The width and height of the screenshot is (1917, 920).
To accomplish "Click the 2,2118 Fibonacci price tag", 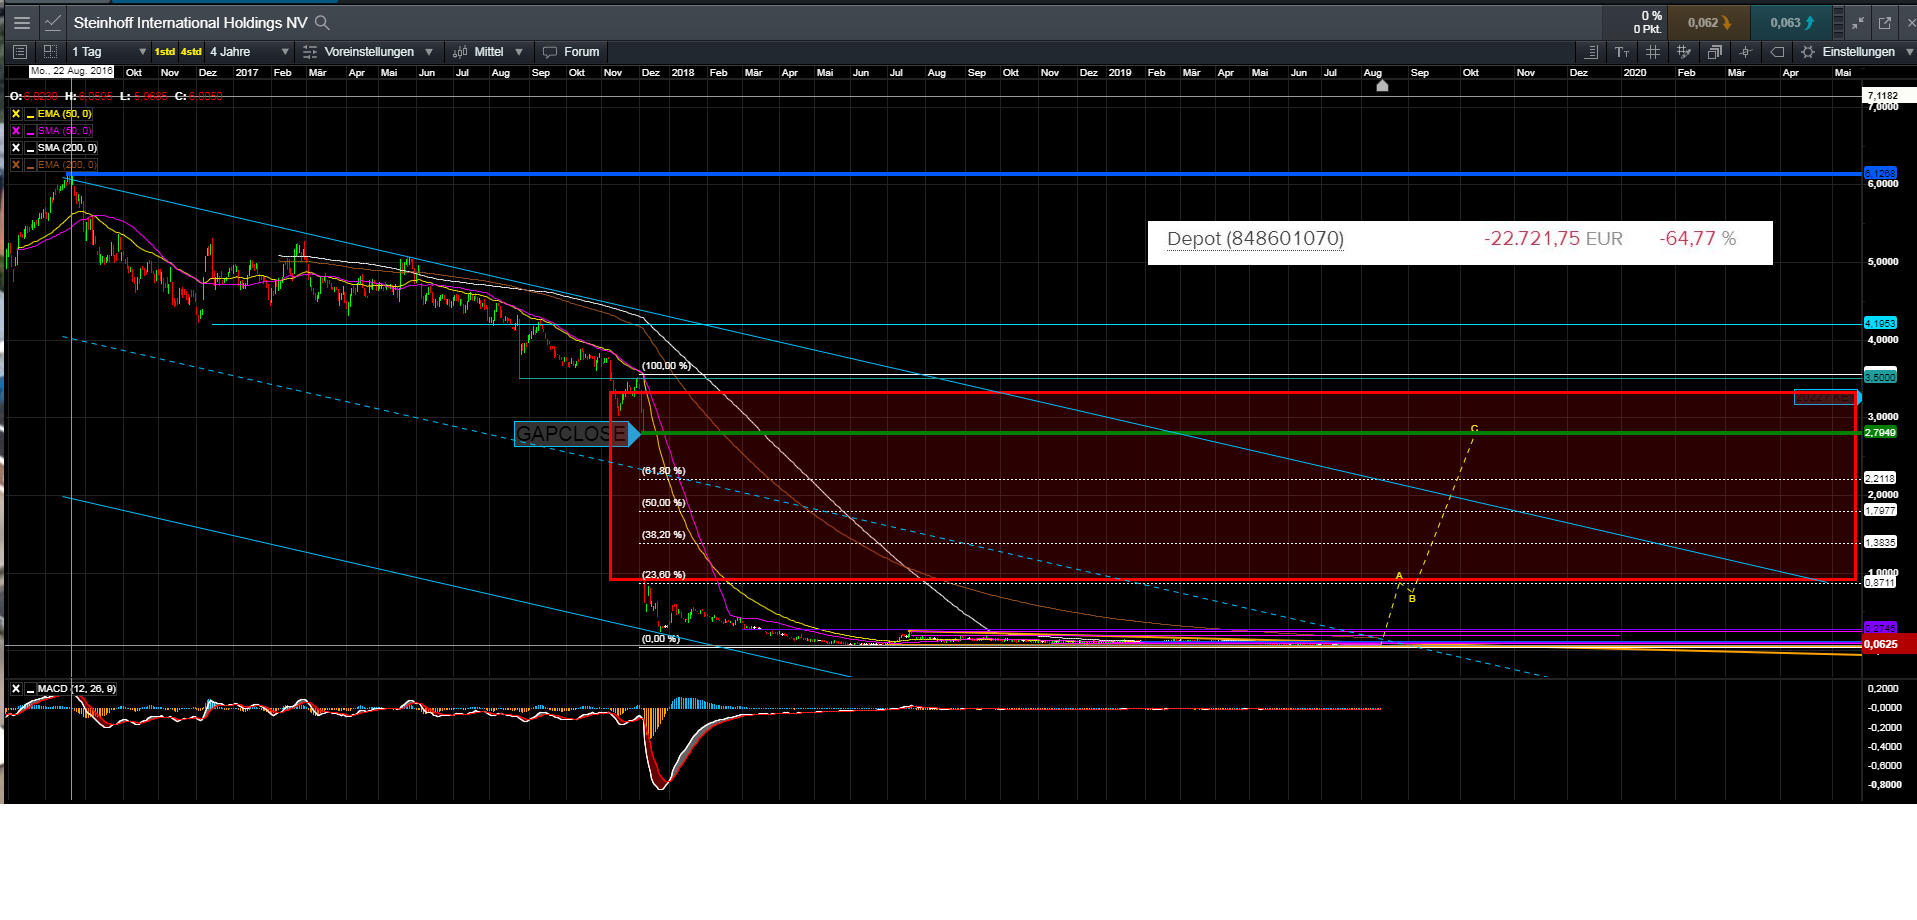I will [x=1880, y=478].
